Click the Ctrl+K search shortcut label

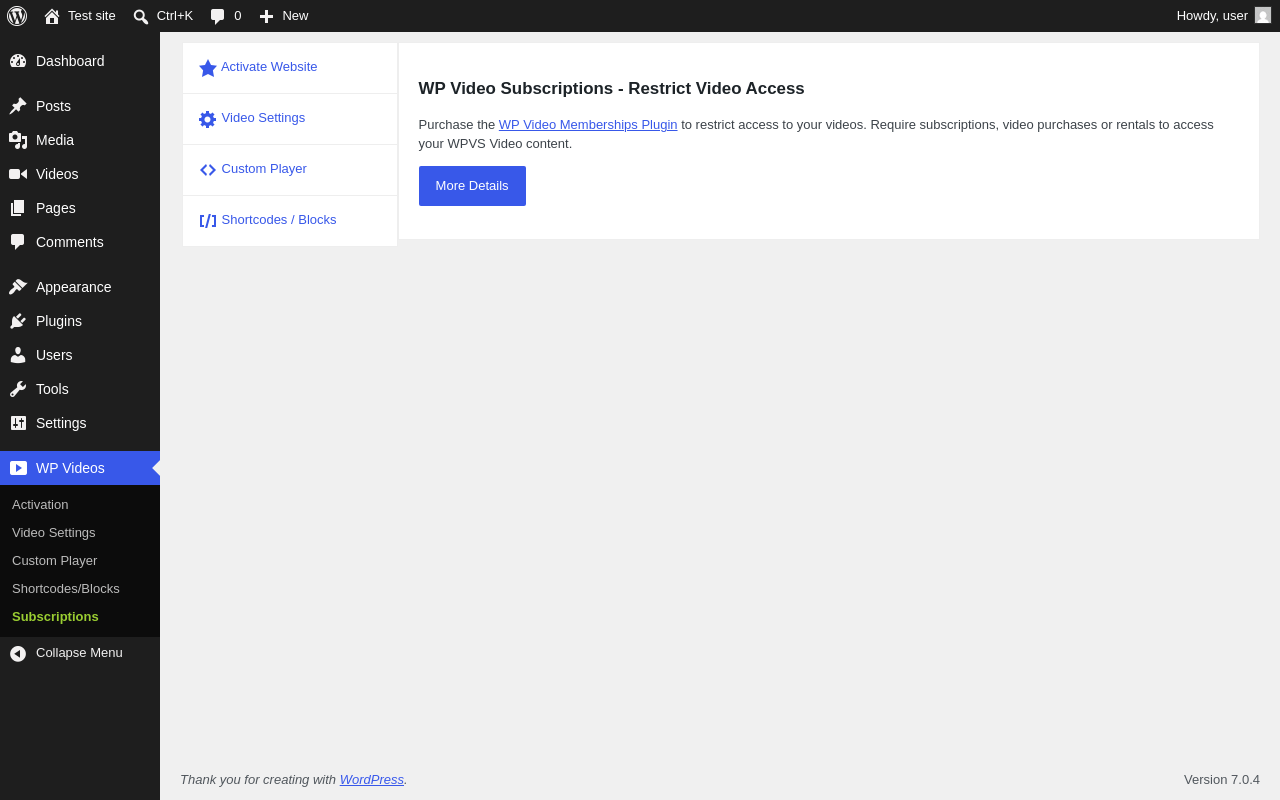coord(175,16)
